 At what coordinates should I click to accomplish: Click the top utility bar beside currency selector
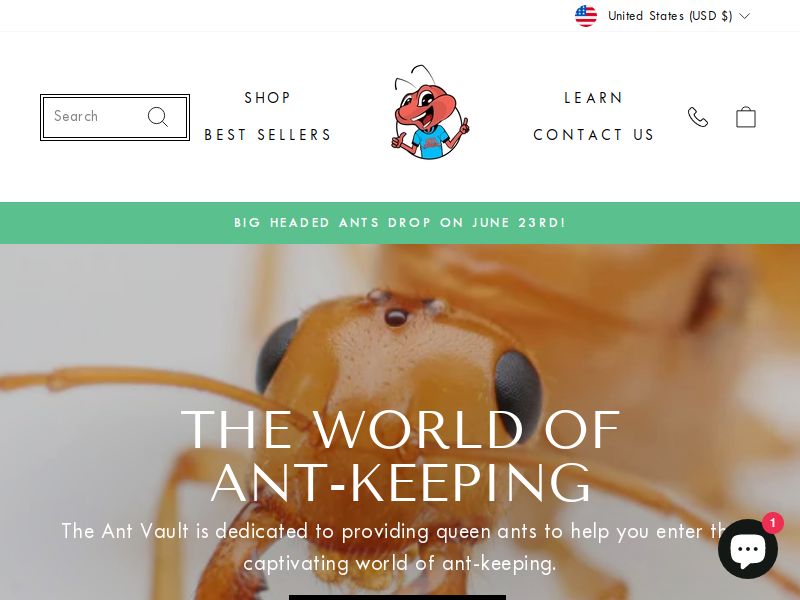pyautogui.click(x=286, y=16)
